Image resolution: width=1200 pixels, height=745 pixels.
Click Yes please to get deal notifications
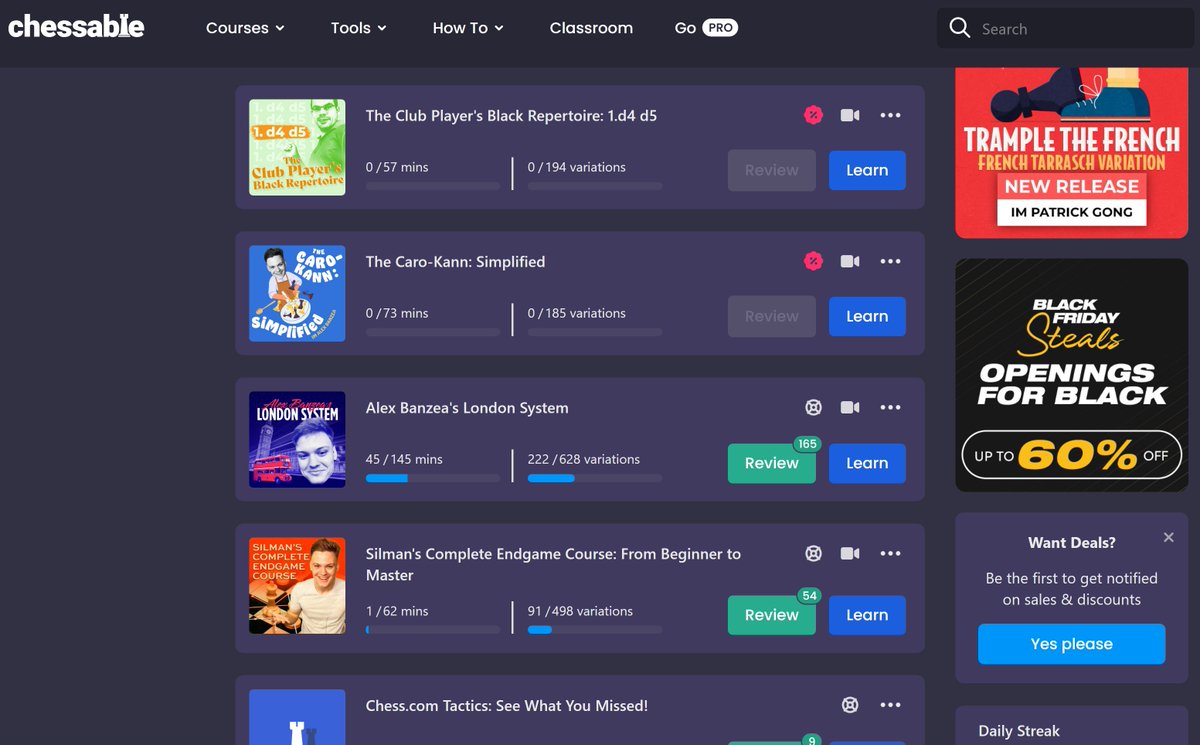click(1071, 644)
